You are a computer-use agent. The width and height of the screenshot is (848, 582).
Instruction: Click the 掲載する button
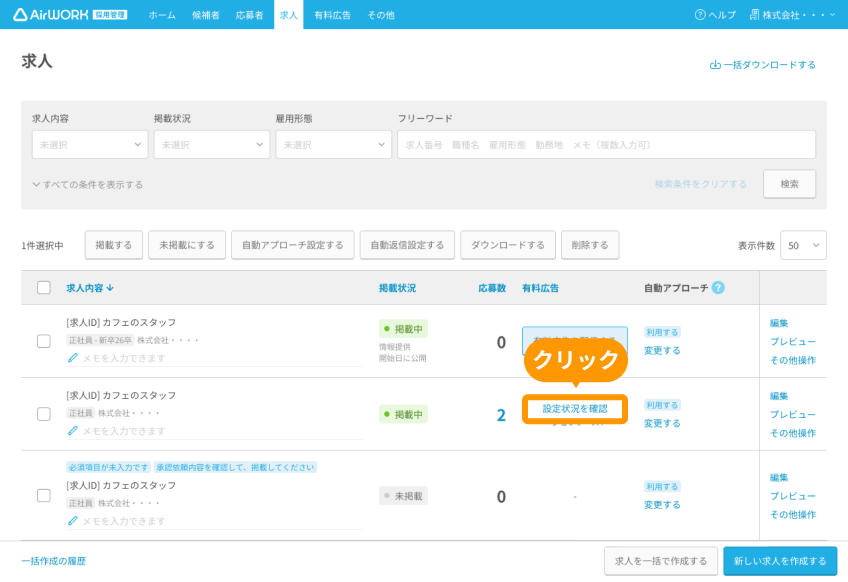(114, 245)
